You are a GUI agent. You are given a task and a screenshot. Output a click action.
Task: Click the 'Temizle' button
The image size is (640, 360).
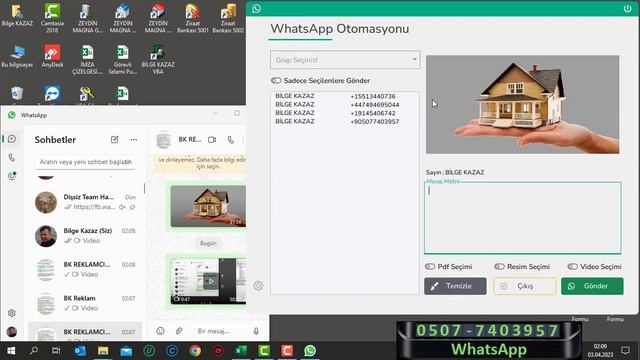(455, 286)
